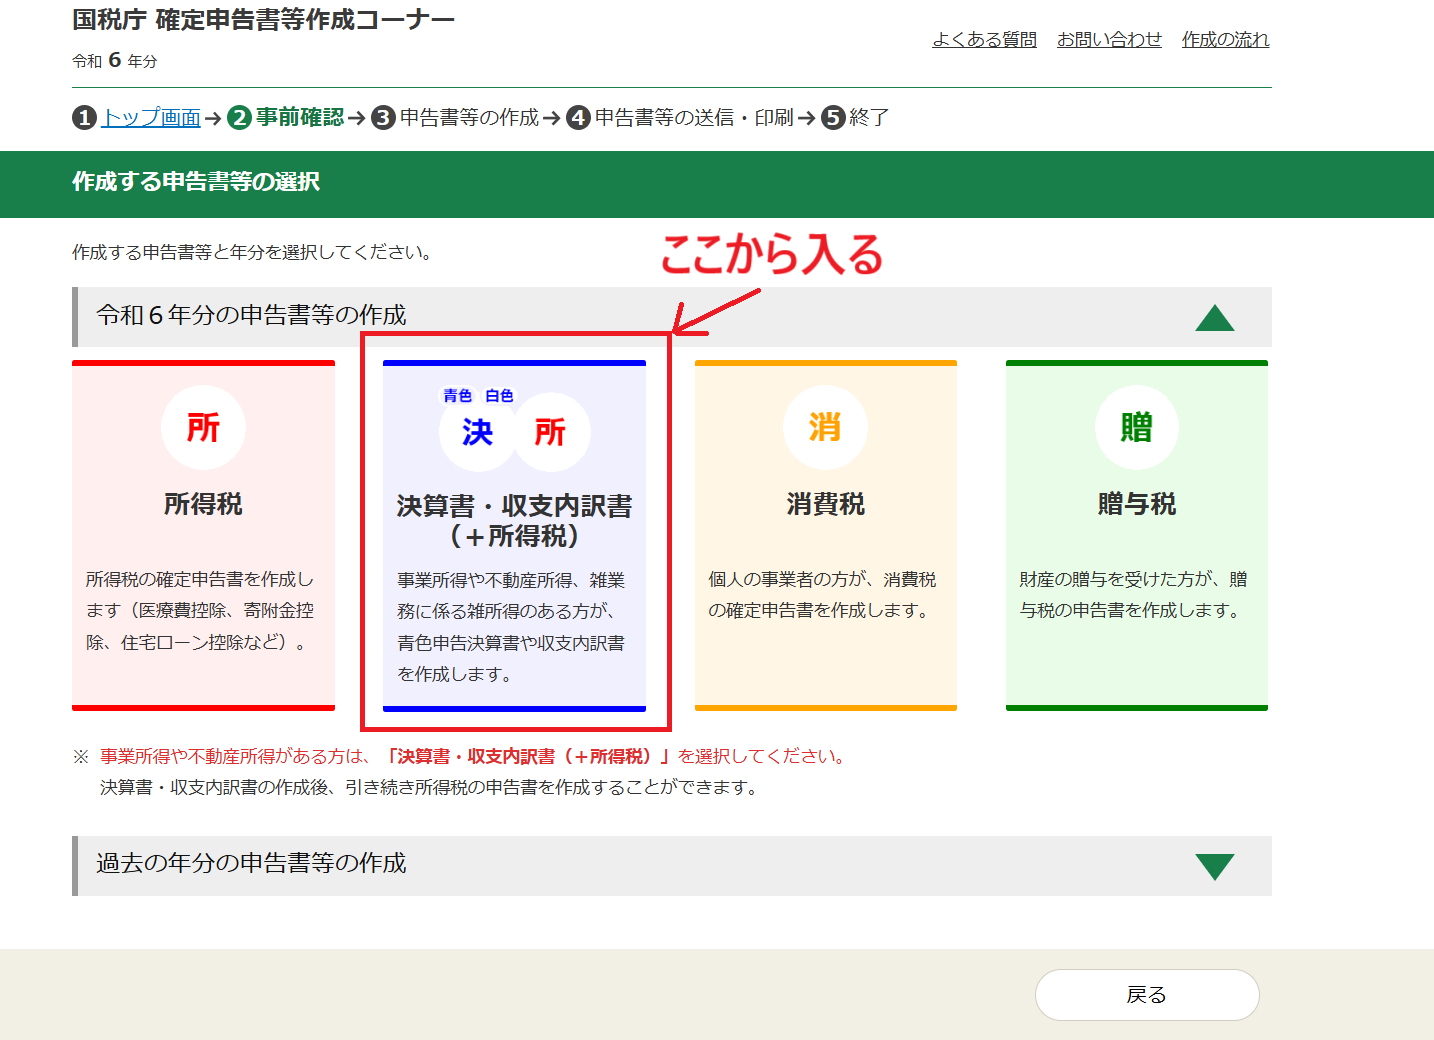
Task: Open the 作成の流れ link
Action: click(x=1225, y=40)
